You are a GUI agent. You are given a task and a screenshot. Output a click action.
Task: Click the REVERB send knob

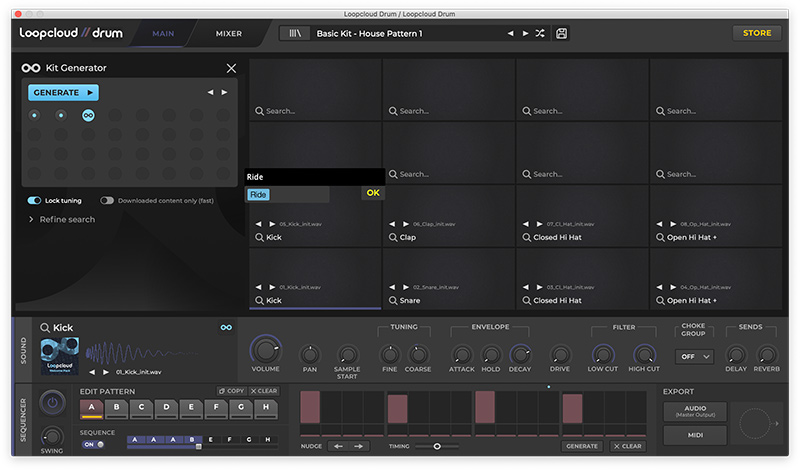pos(766,355)
